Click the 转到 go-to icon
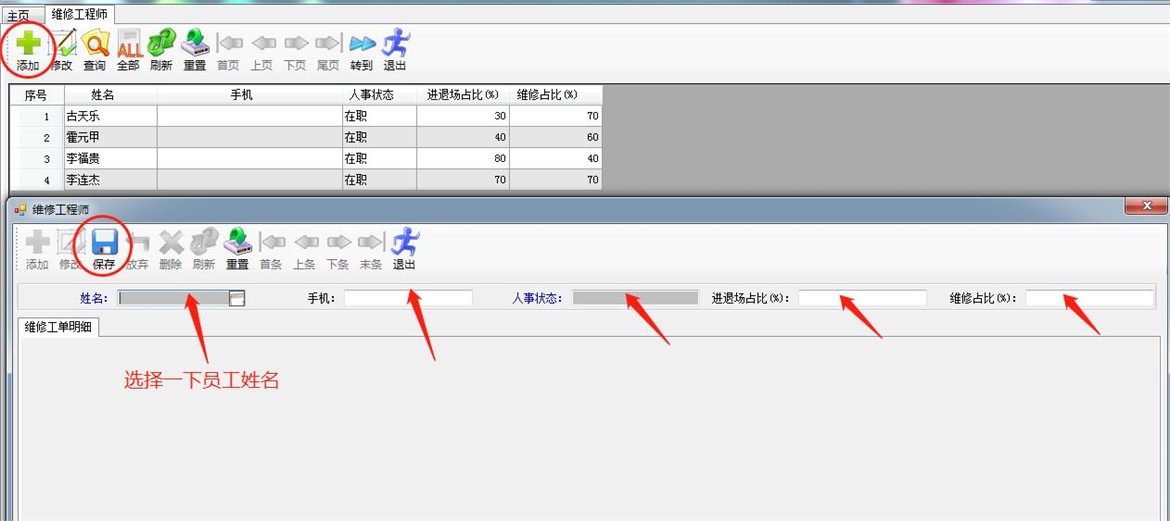 362,43
